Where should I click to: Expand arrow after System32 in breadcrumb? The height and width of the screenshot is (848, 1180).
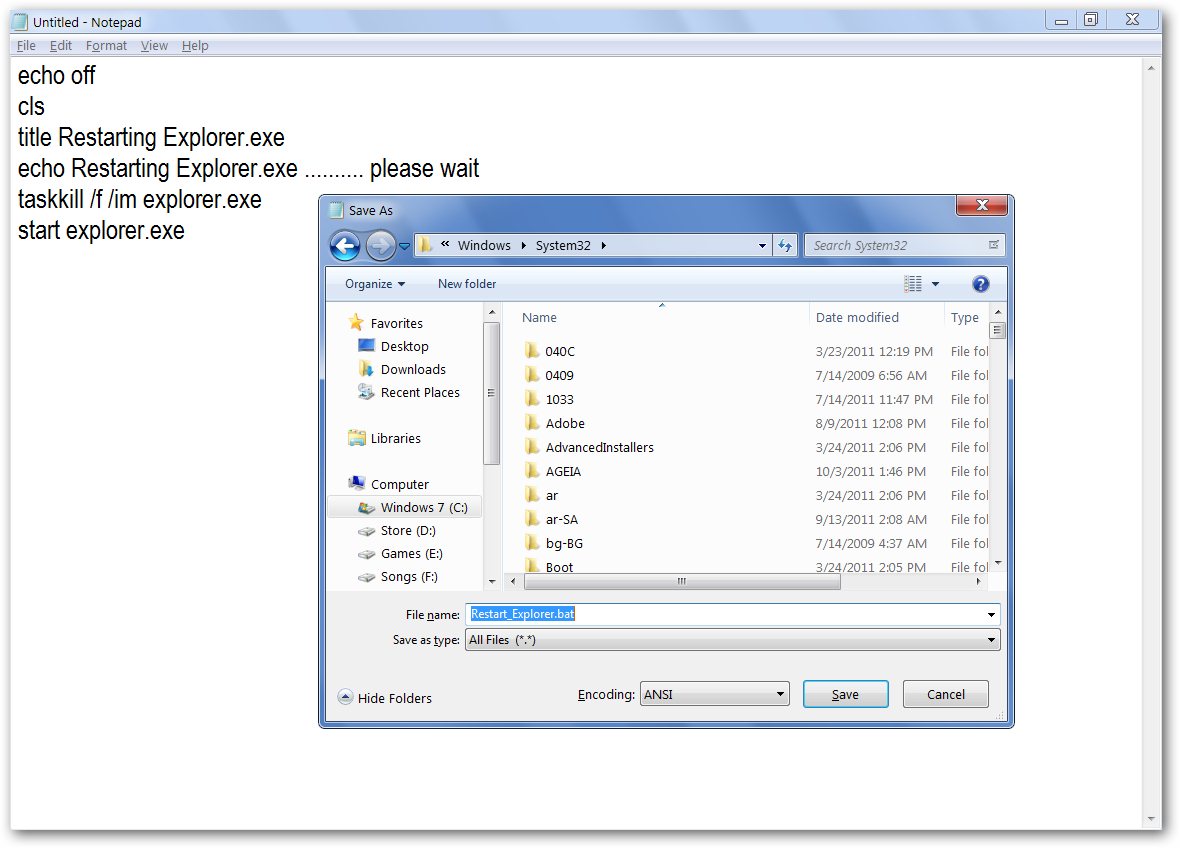(604, 245)
